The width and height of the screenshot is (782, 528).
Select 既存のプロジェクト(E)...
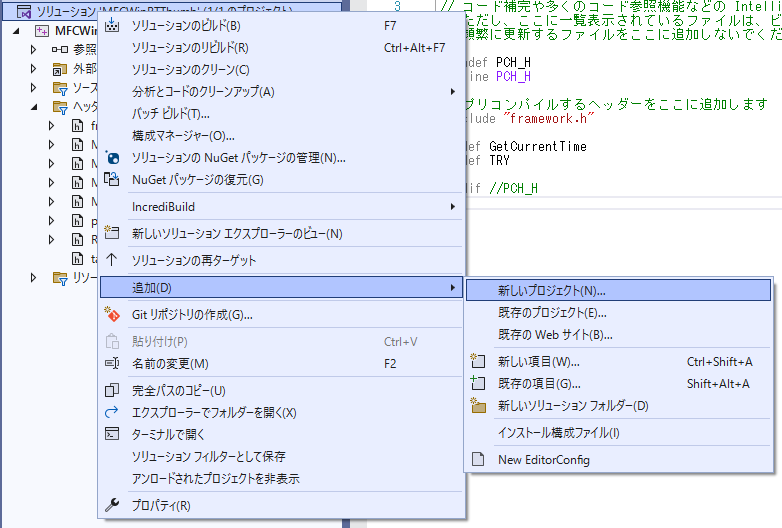point(618,313)
